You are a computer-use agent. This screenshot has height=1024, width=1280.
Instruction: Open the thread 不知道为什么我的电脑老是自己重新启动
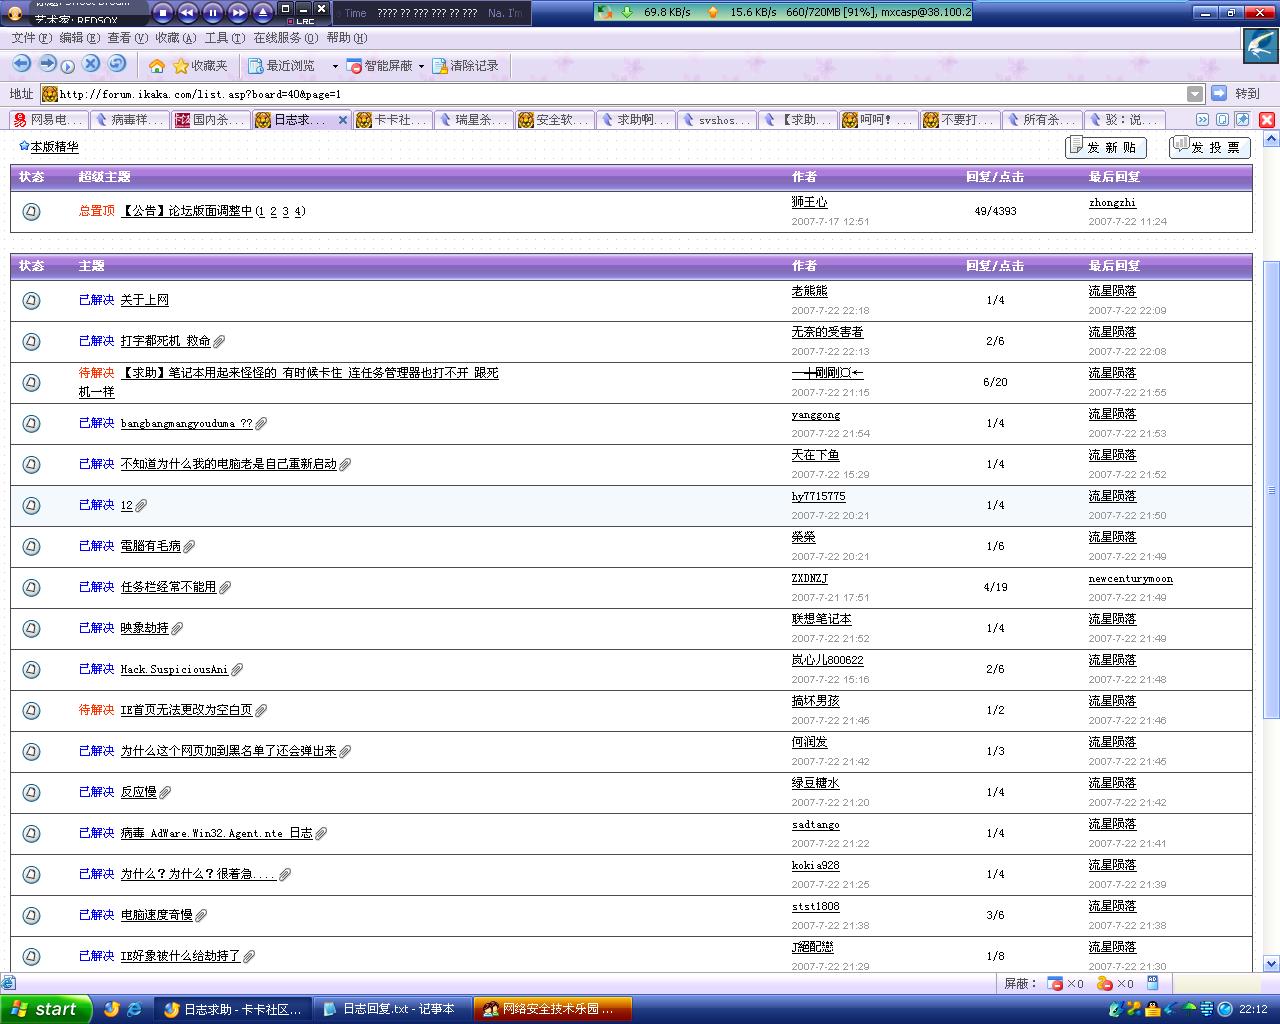pyautogui.click(x=229, y=464)
